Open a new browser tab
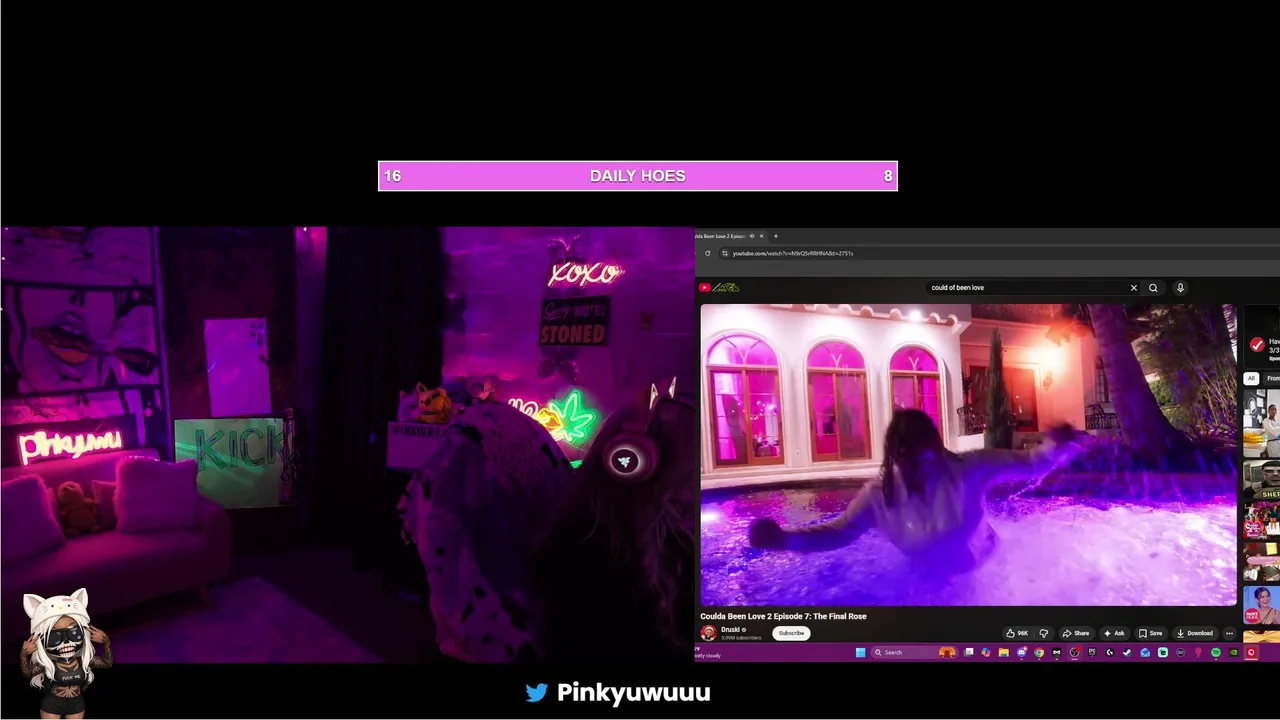Screen dimensions: 1280x720 pos(775,236)
